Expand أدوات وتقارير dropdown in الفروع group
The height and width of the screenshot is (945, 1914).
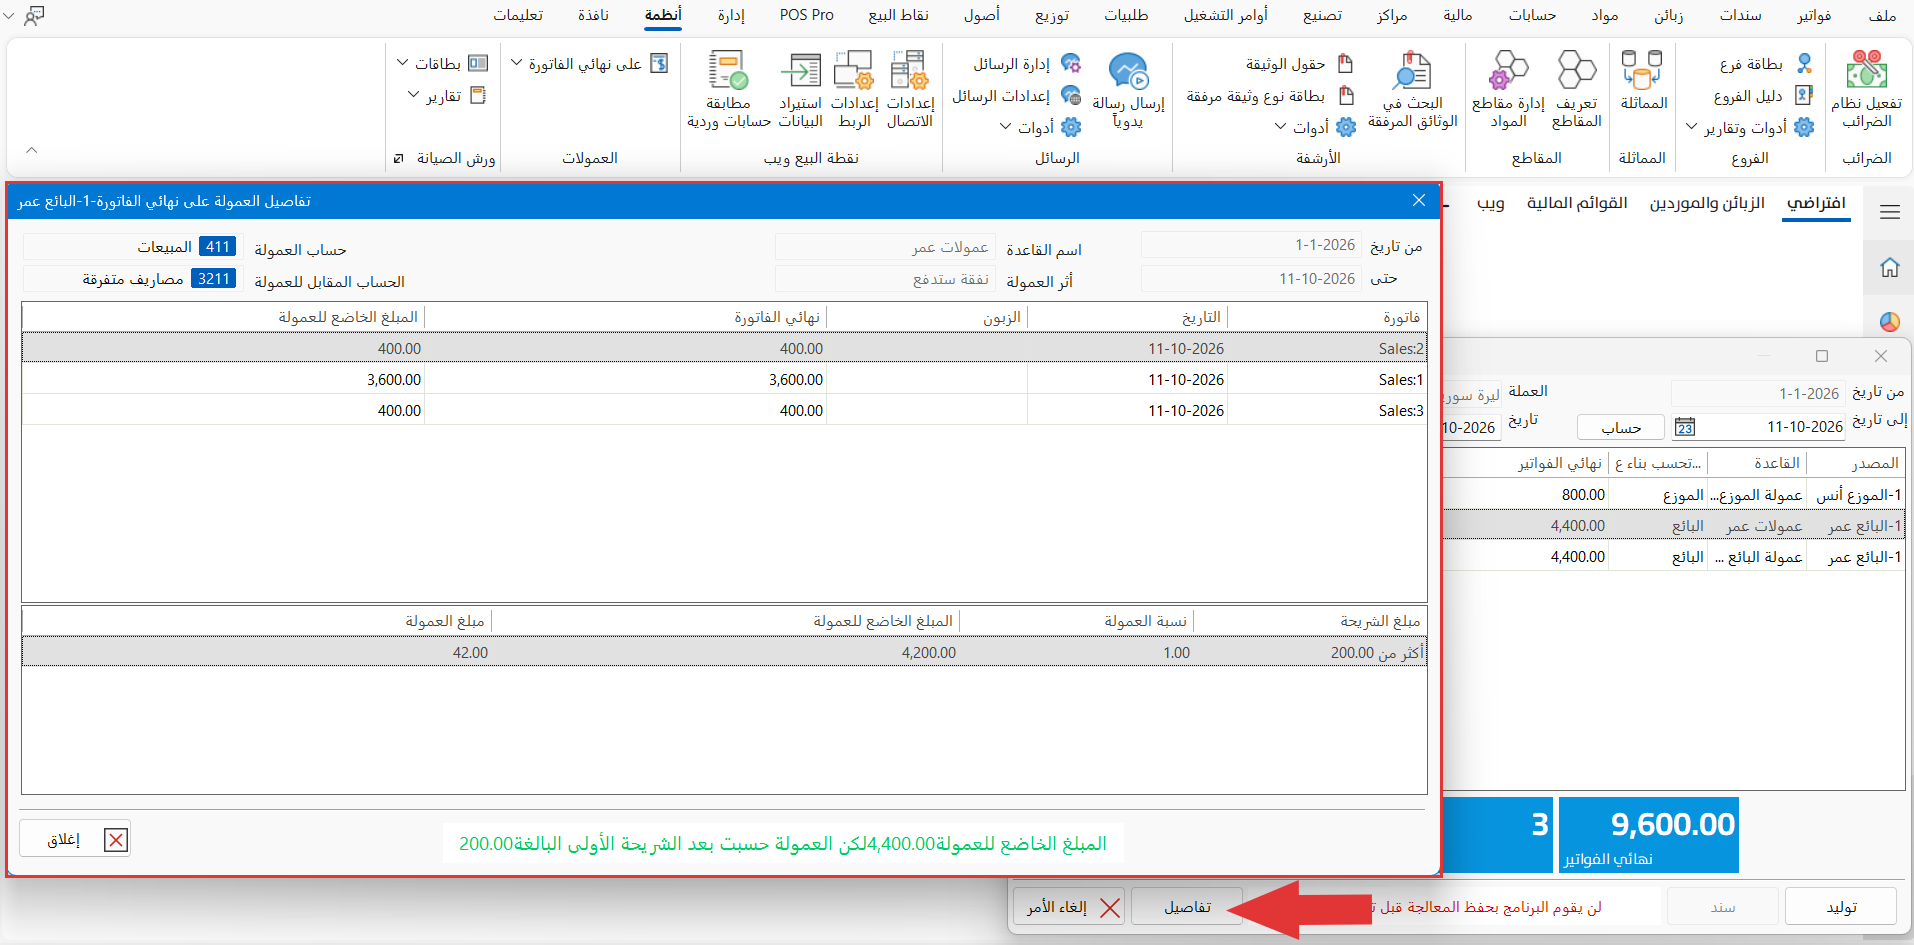[x=1749, y=128]
